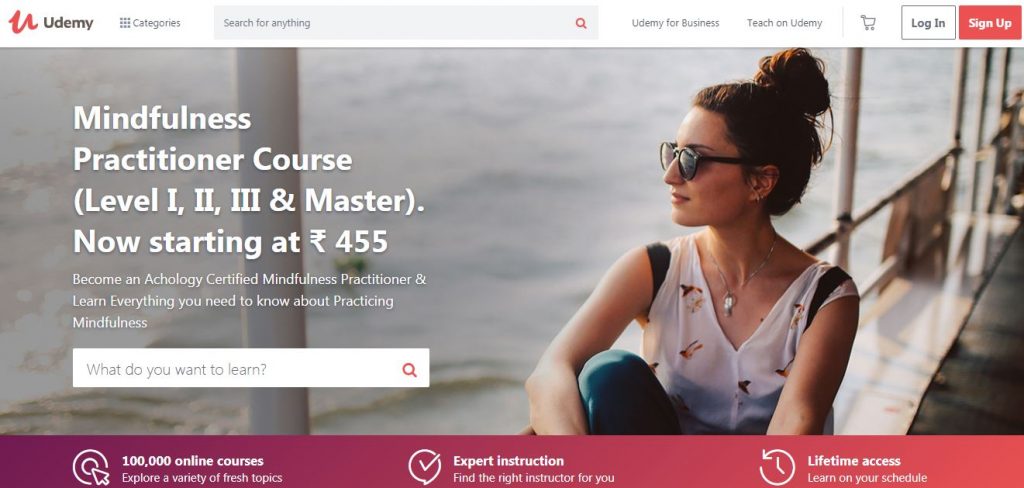Viewport: 1024px width, 488px height.
Task: Click the Udemy wordmark text
Action: click(68, 23)
